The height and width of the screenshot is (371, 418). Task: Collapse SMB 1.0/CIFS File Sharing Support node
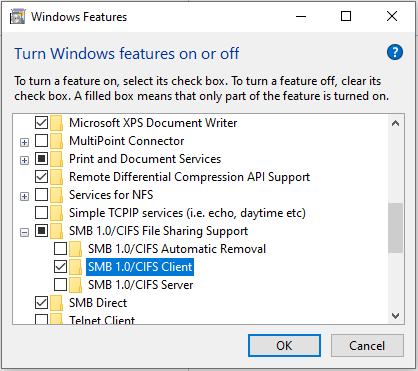pos(24,233)
